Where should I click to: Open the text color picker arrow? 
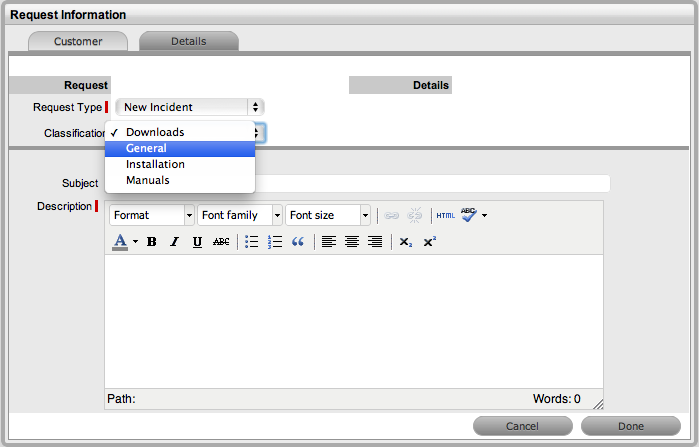136,242
